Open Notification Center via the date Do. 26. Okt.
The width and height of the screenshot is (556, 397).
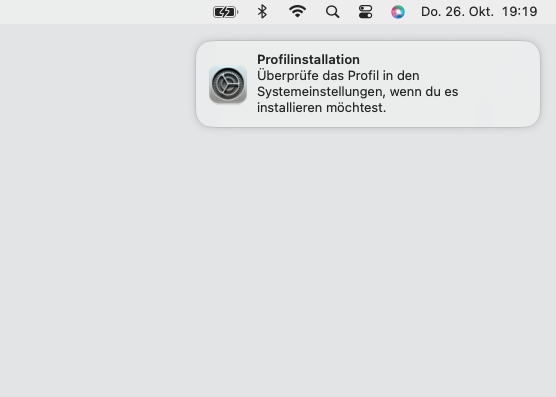[457, 12]
